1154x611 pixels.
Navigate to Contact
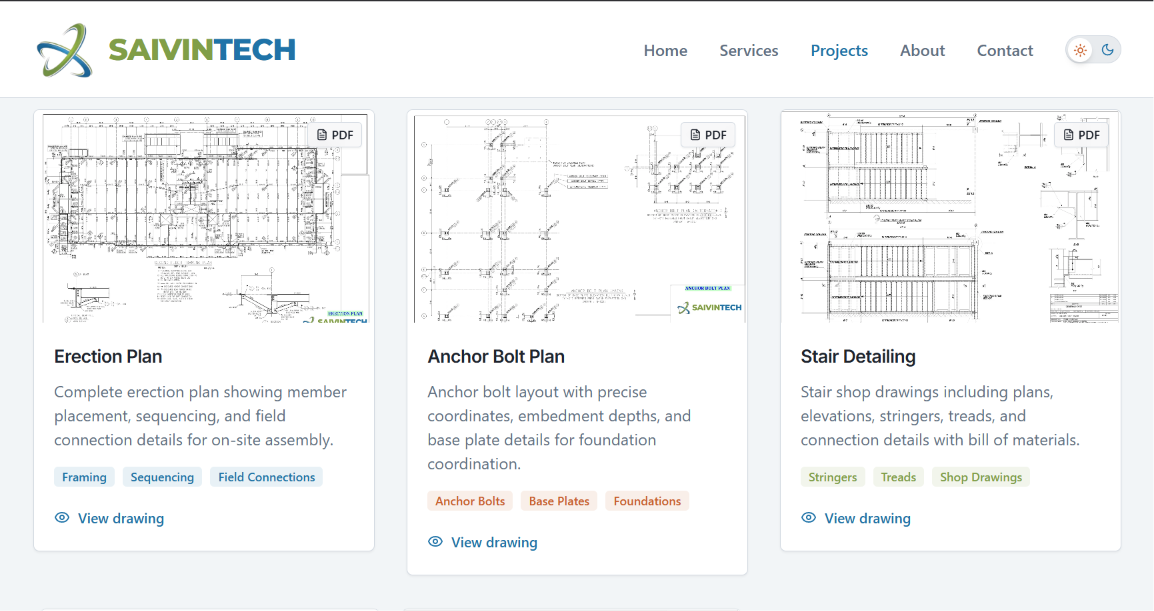(x=1005, y=50)
